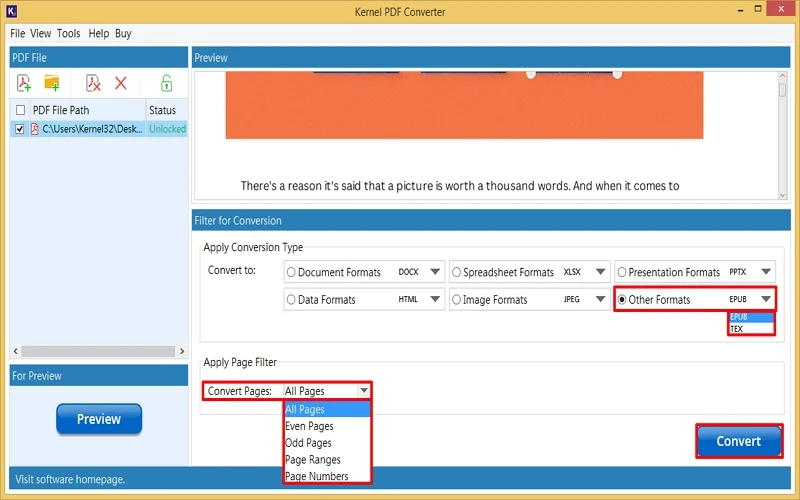Click the preview pane scroll down arrow

coord(783,195)
